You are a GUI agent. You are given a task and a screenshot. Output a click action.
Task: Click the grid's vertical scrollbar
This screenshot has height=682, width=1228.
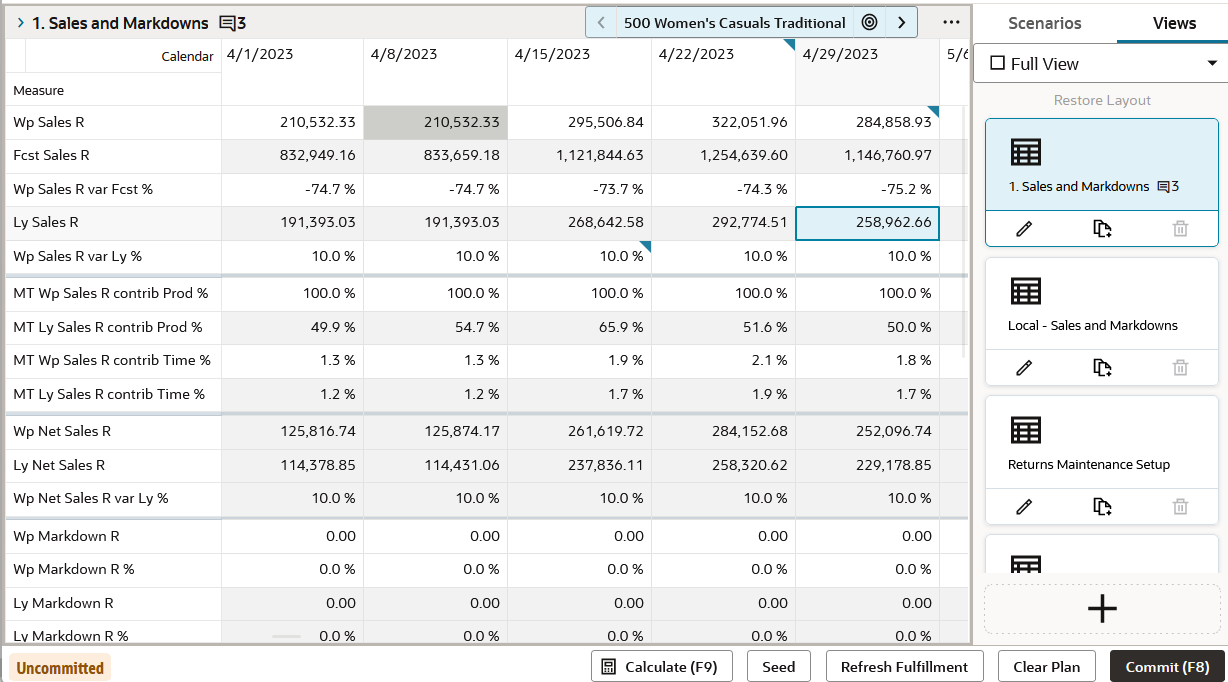(964, 230)
